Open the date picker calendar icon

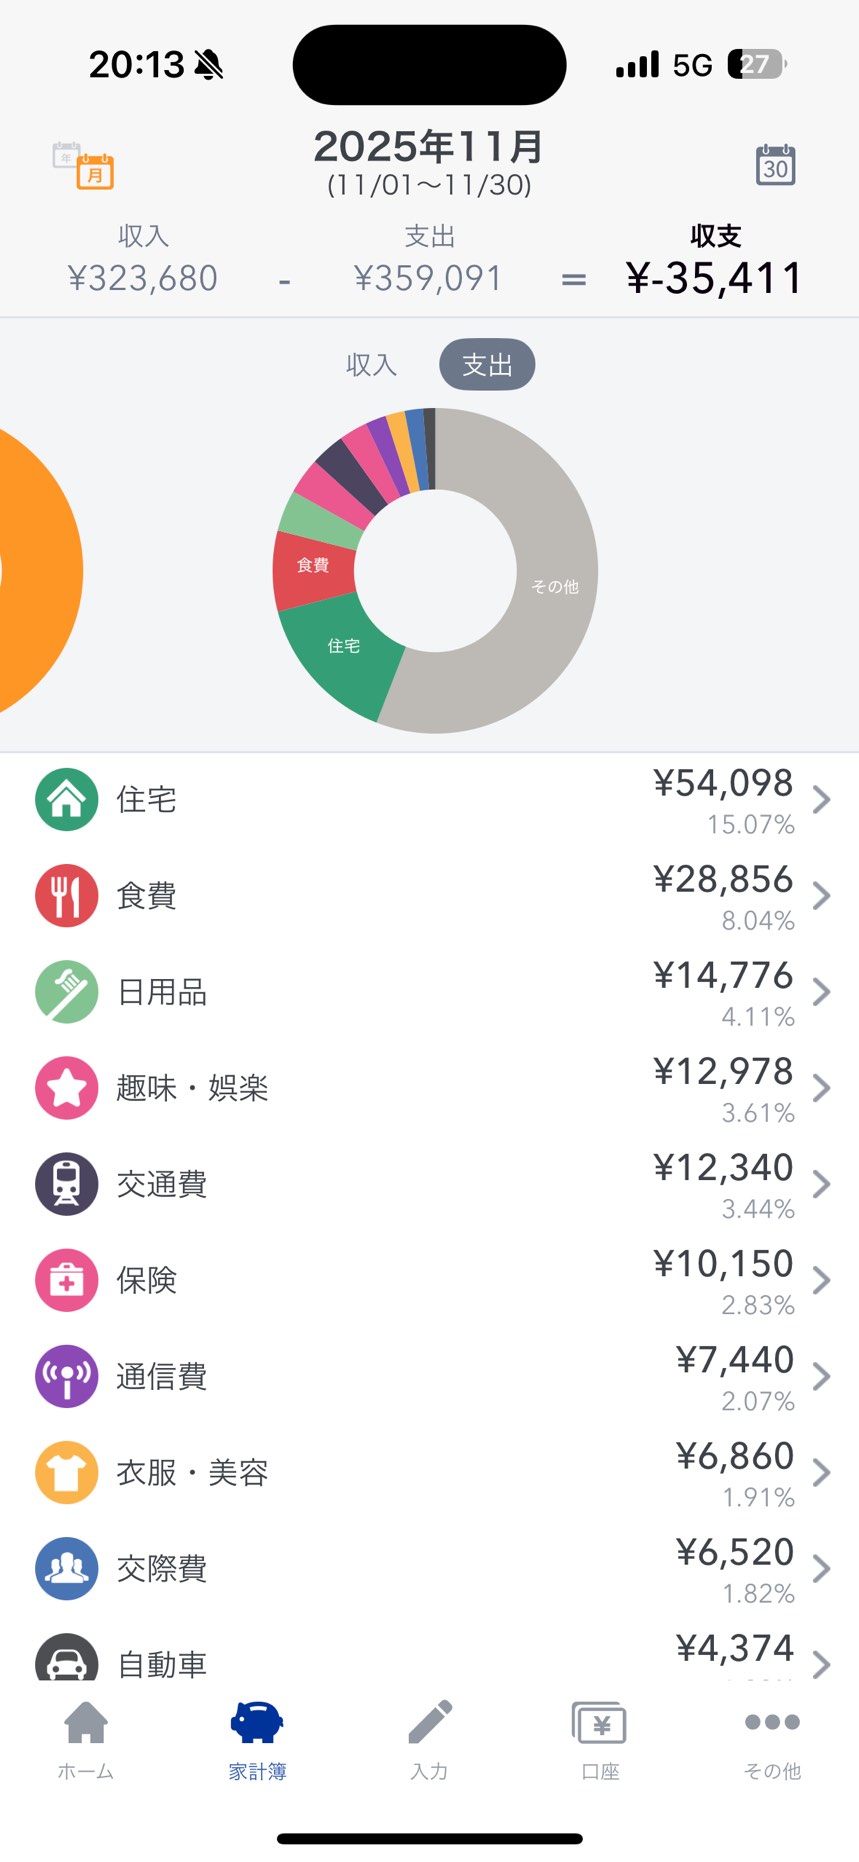tap(775, 165)
